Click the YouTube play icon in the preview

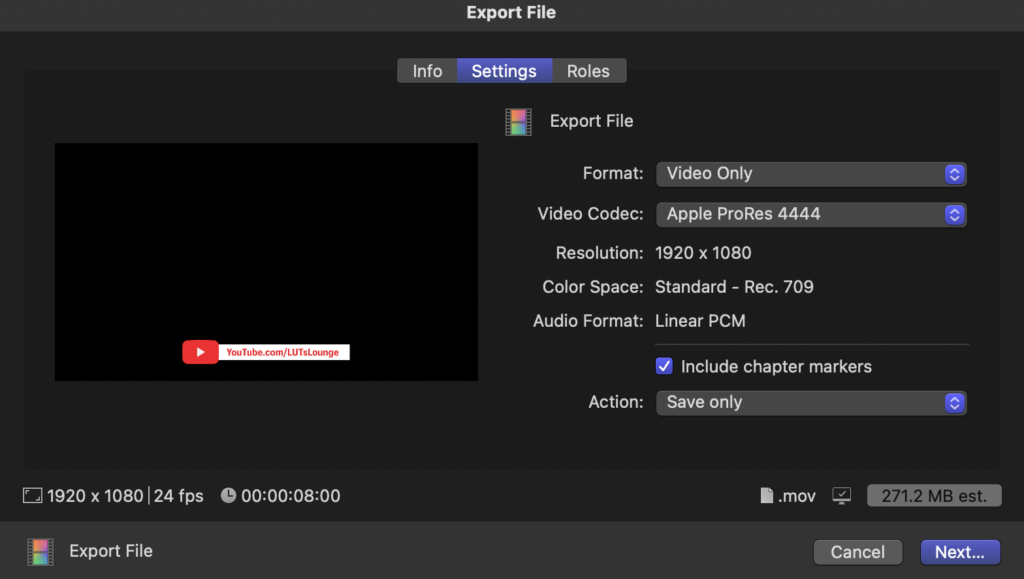[200, 352]
